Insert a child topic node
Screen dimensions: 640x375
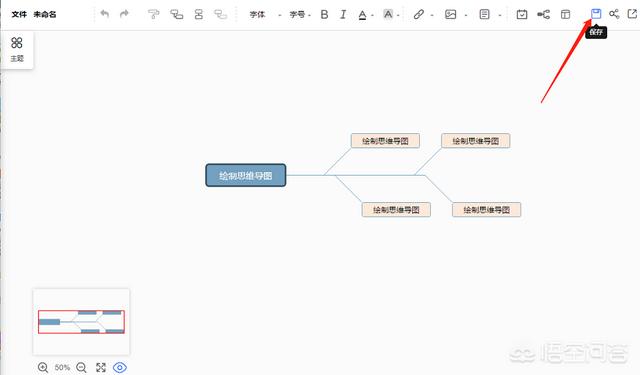pyautogui.click(x=176, y=14)
